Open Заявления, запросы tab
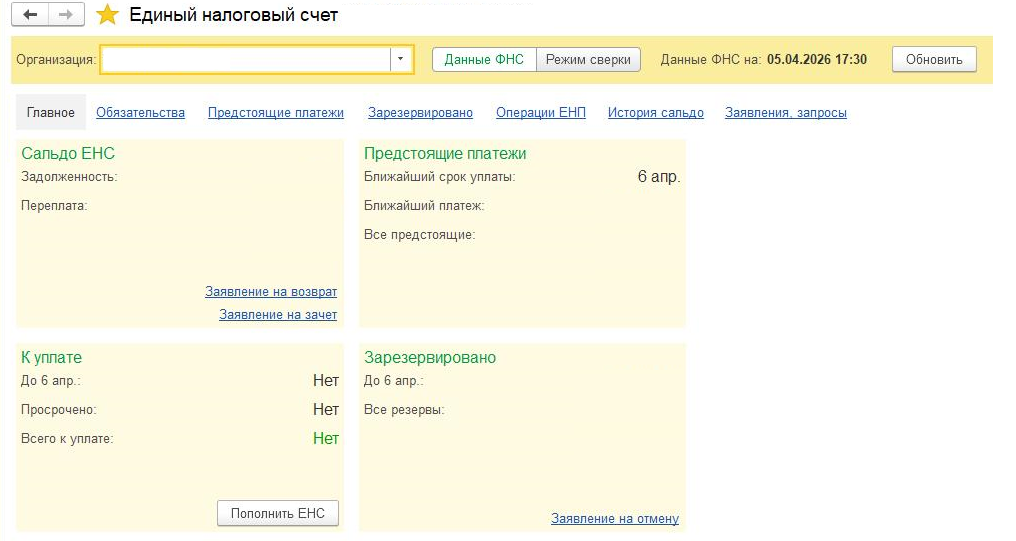 [x=786, y=113]
